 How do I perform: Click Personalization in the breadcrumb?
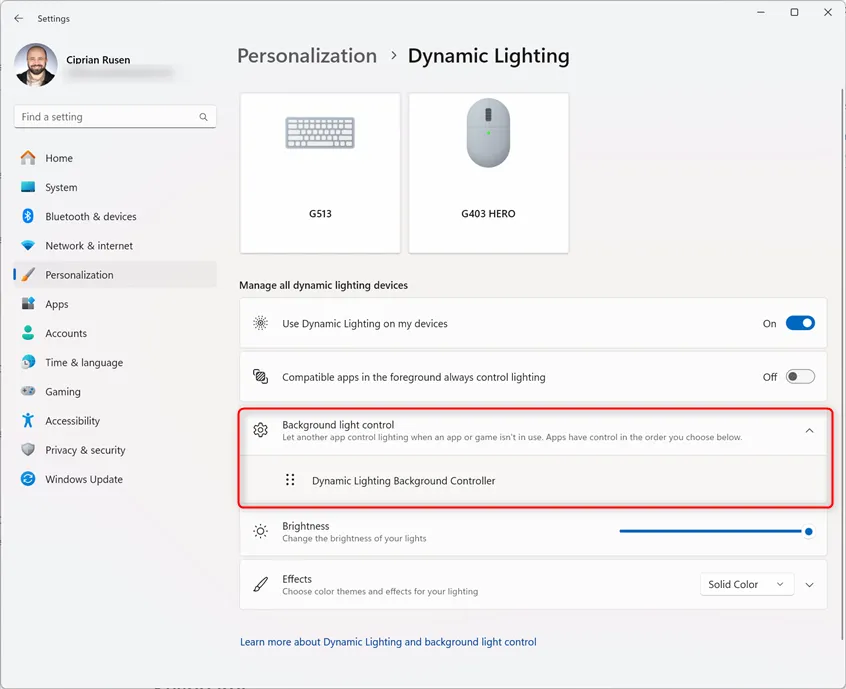pos(307,56)
